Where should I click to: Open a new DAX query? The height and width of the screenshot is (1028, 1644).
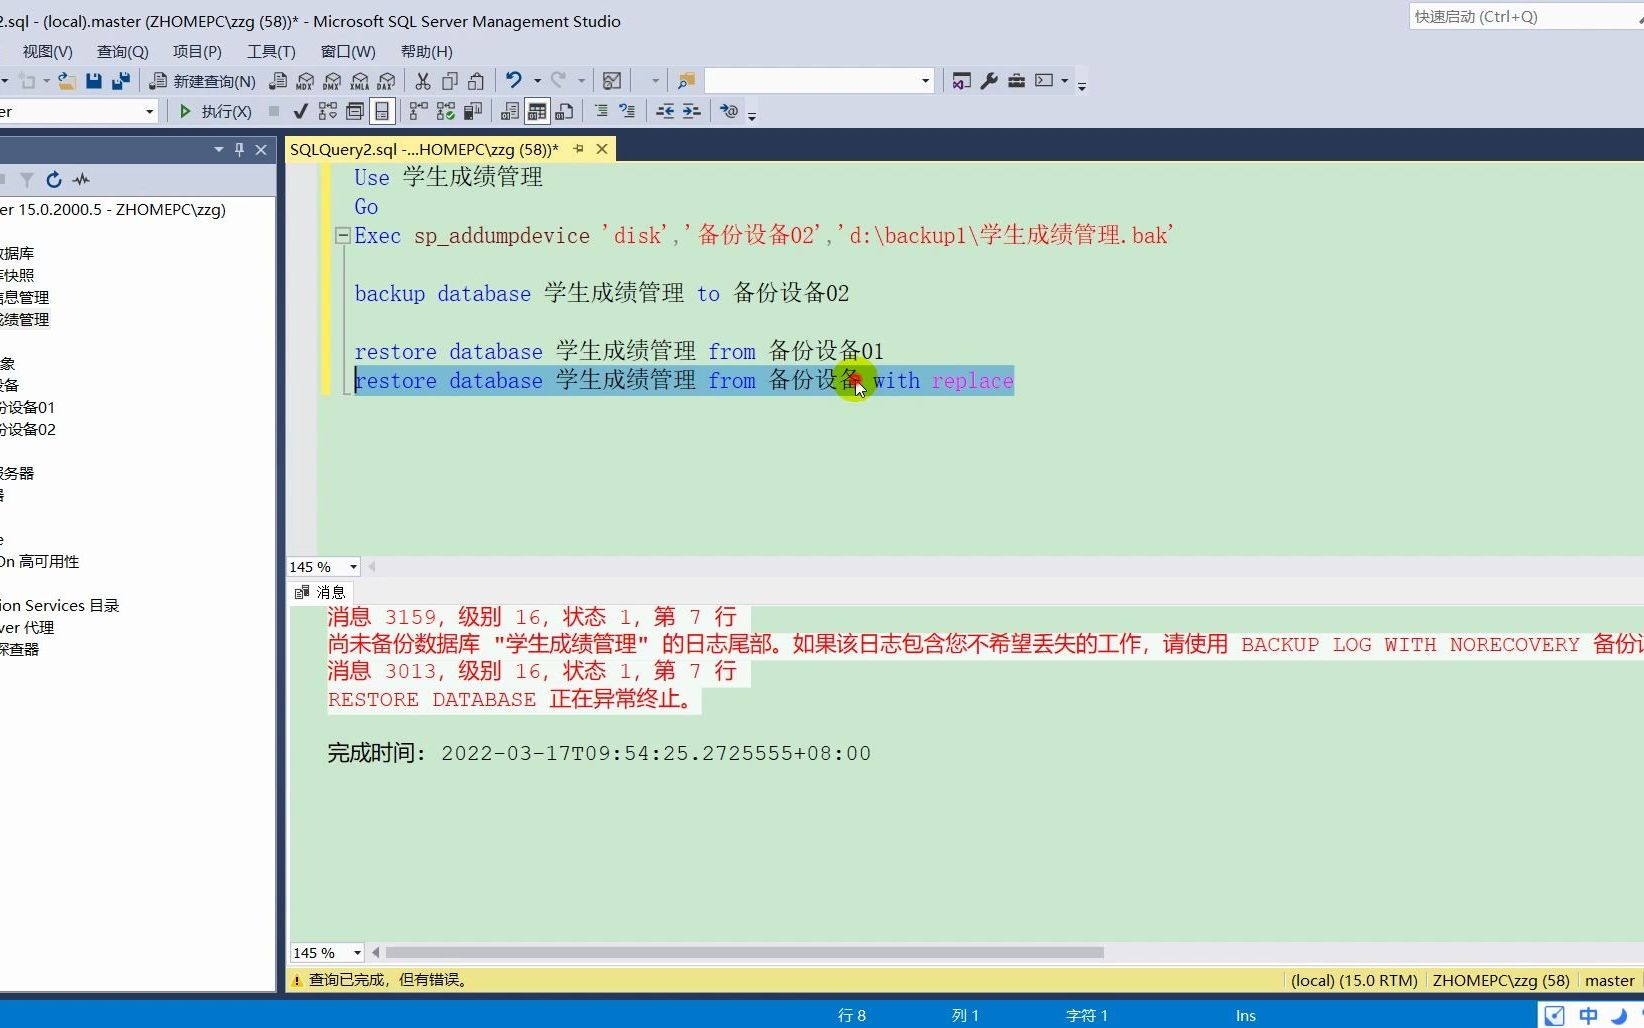[x=386, y=81]
